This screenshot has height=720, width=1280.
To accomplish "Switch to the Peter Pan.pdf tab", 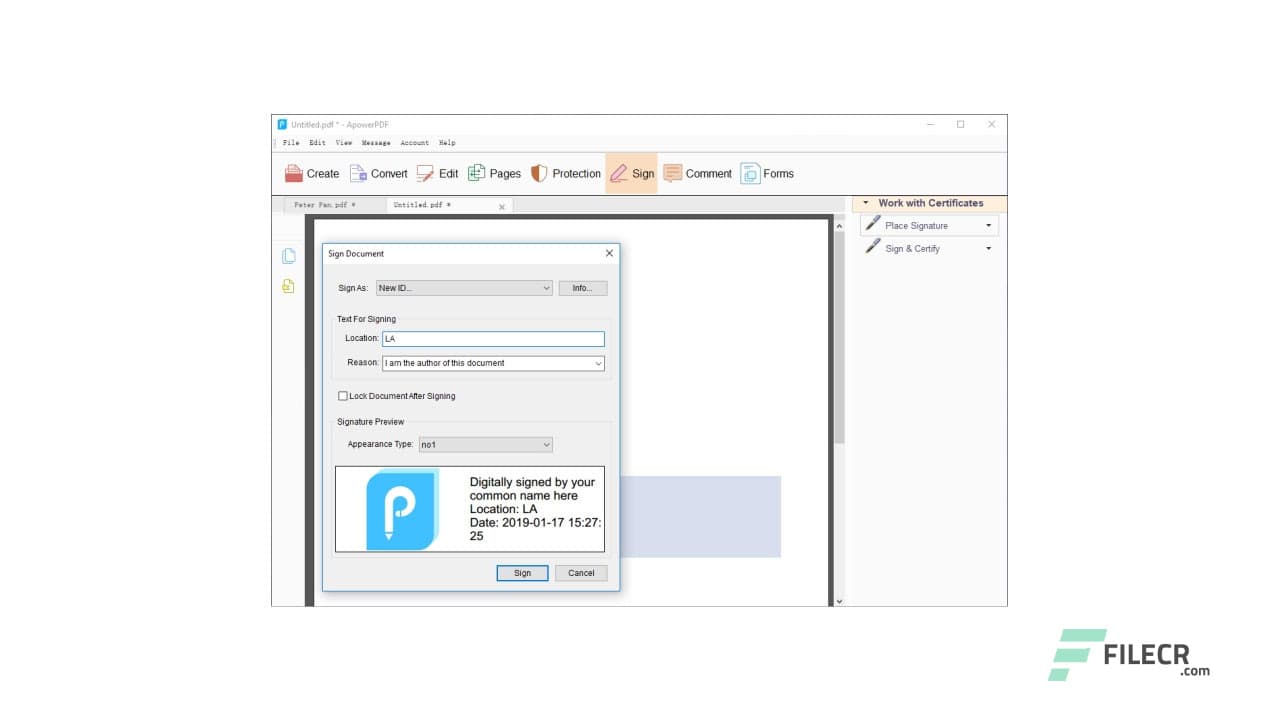I will pos(324,204).
